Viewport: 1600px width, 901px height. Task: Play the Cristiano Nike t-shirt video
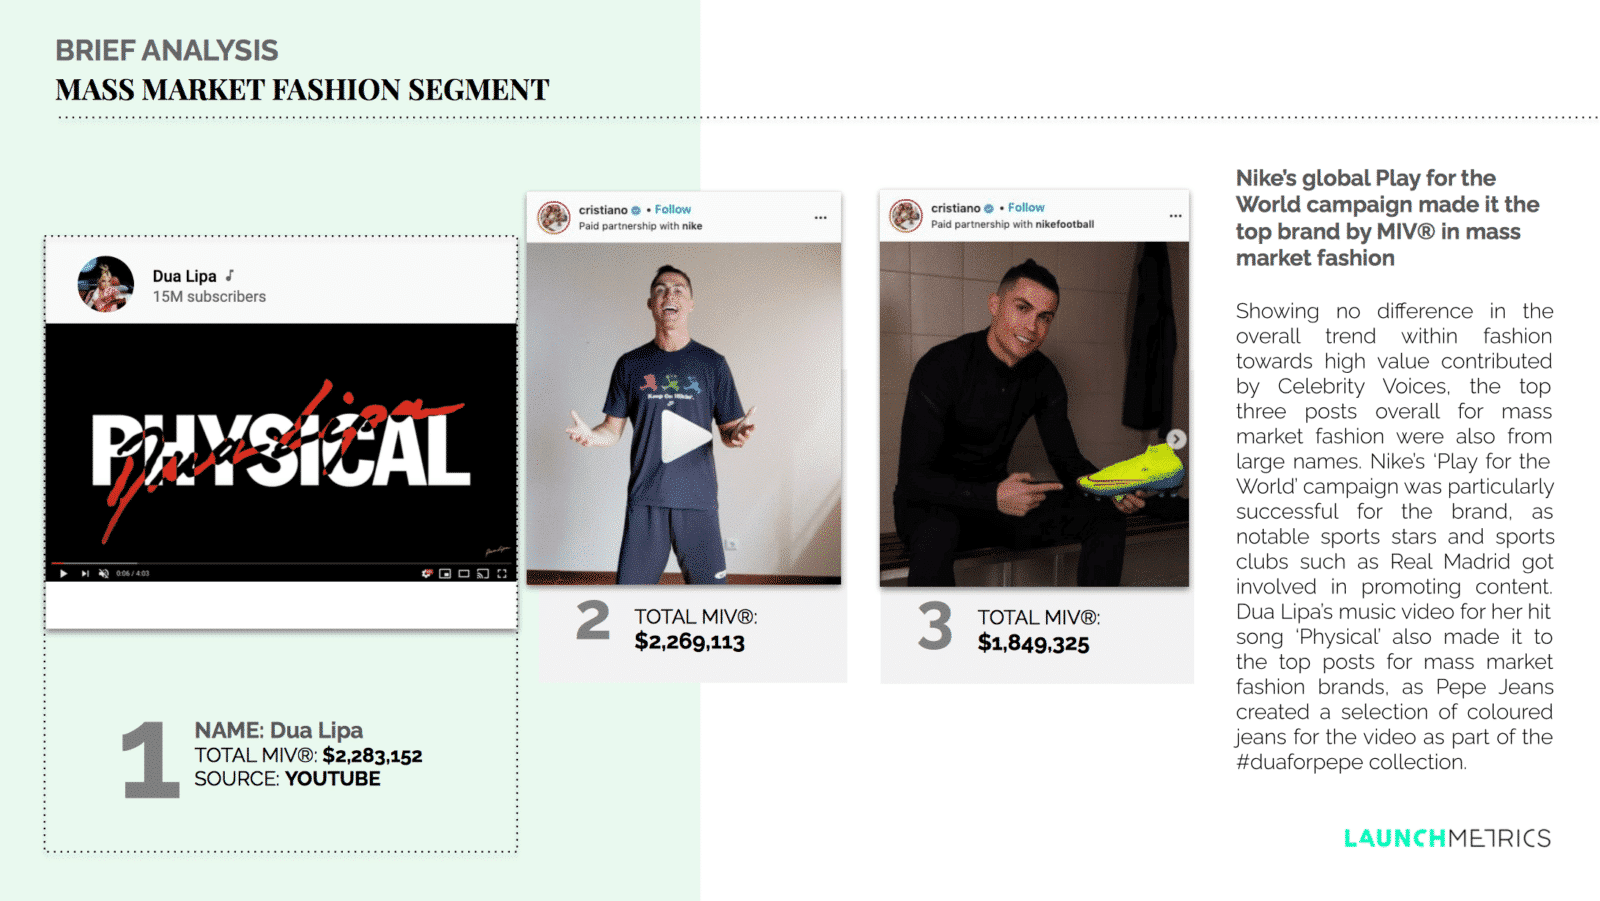[x=685, y=436]
